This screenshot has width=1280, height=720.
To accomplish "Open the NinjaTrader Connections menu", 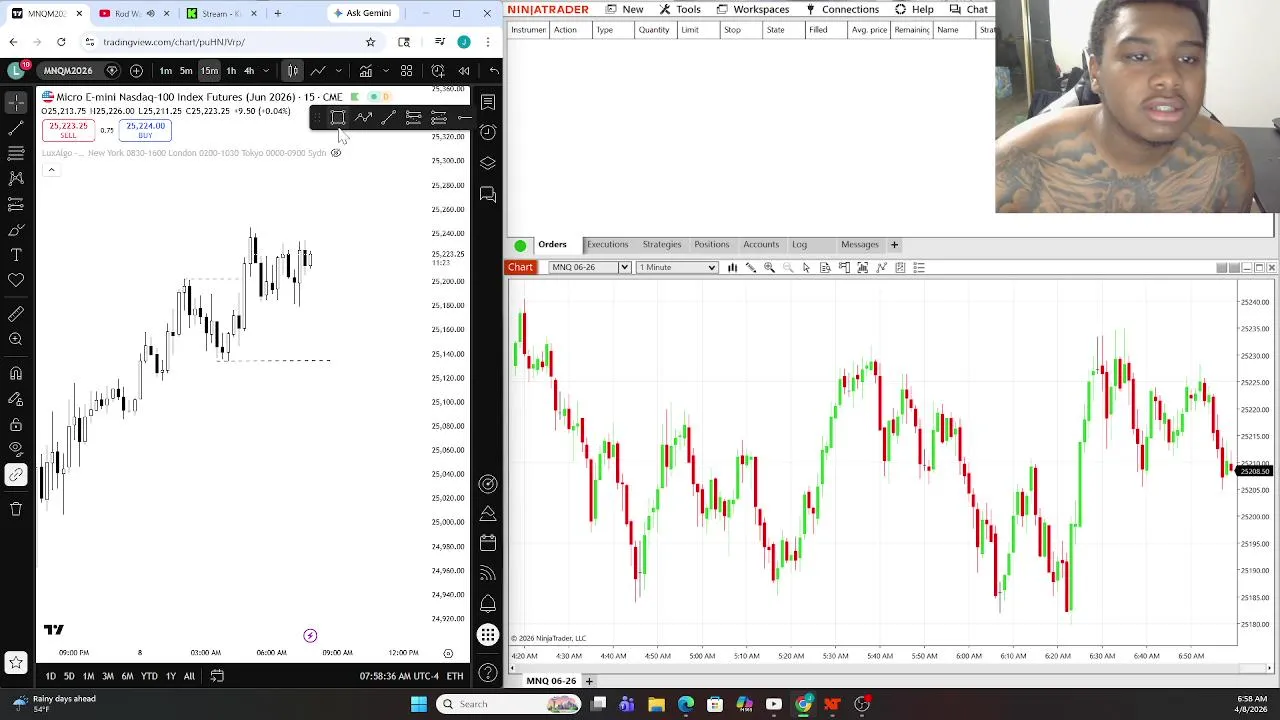I will pos(842,9).
